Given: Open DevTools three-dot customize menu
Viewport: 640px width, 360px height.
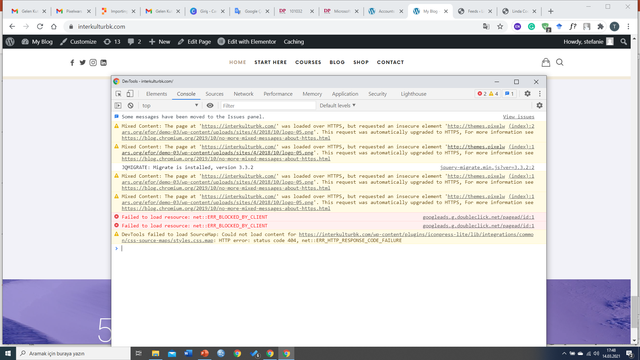Looking at the screenshot, I should point(540,93).
